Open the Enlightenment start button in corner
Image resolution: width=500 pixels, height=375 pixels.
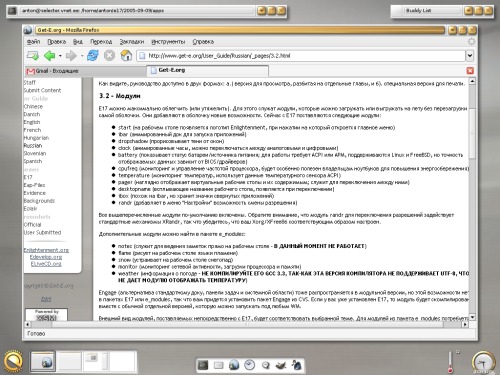[13, 361]
